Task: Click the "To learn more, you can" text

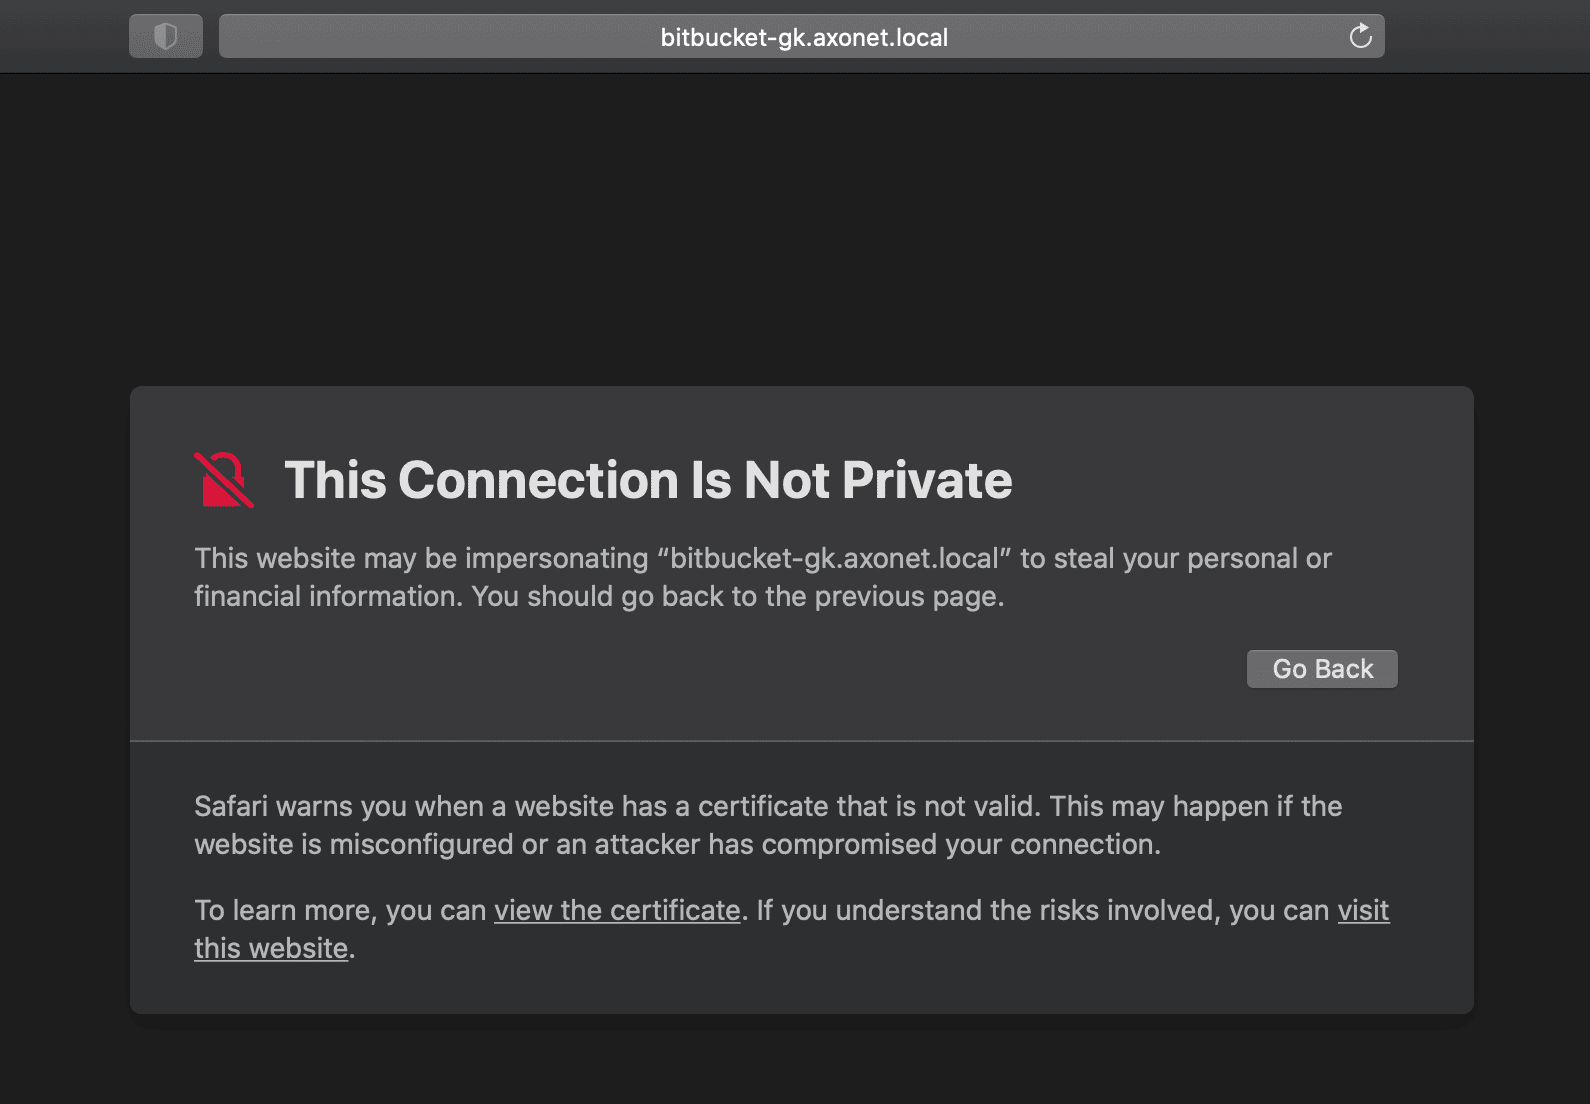Action: tap(340, 910)
